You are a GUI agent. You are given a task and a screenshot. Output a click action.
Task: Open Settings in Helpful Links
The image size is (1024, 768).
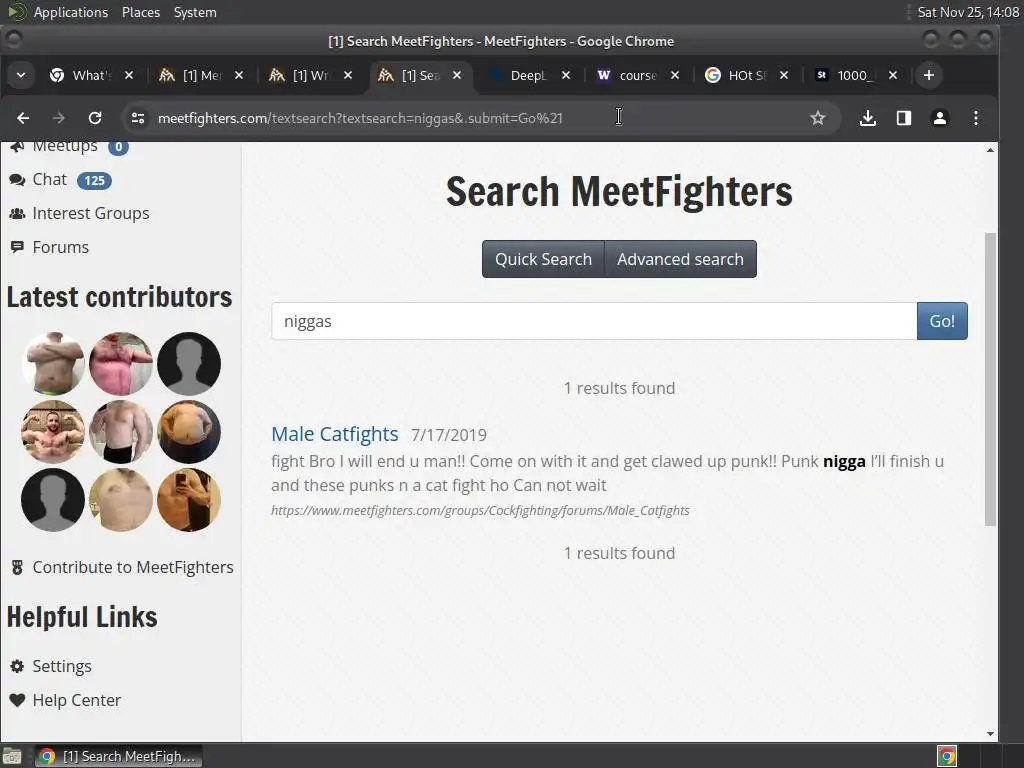point(62,666)
